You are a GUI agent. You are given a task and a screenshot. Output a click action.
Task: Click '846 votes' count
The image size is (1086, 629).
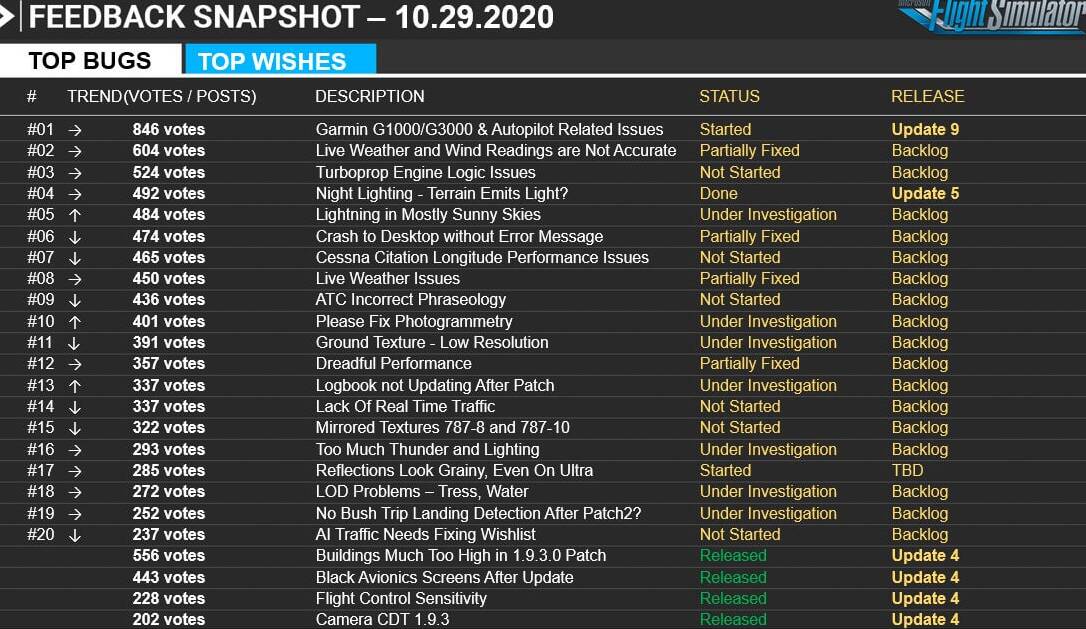[169, 130]
